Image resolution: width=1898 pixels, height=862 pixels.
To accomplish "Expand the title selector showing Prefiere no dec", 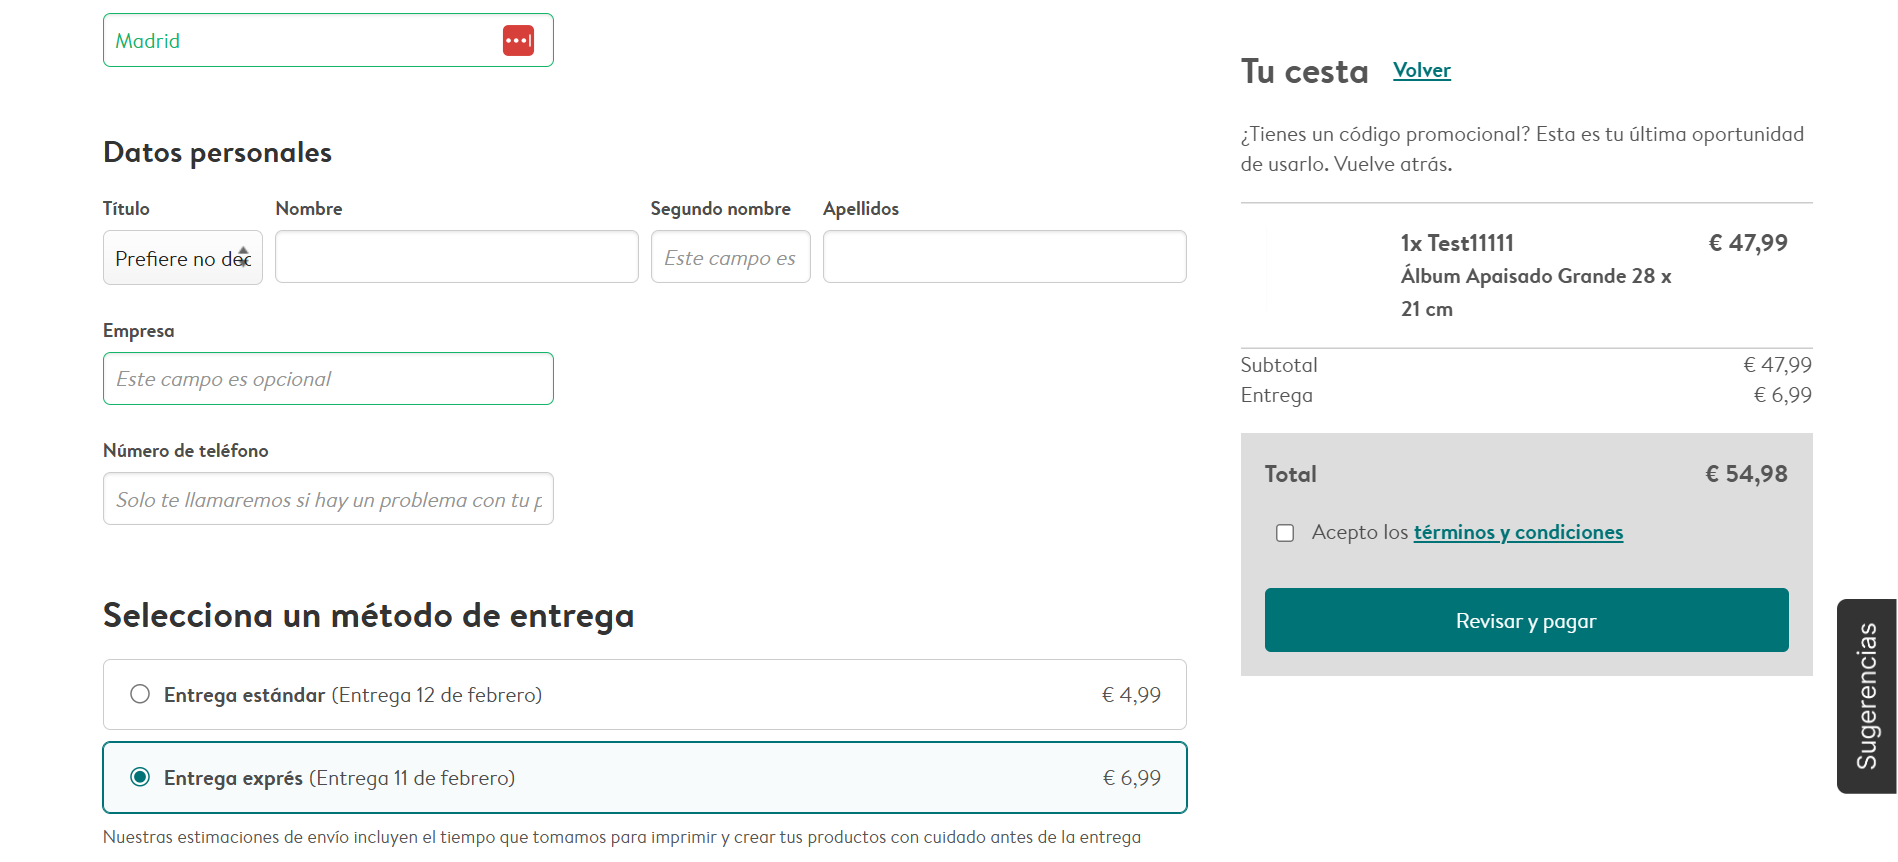I will point(182,257).
